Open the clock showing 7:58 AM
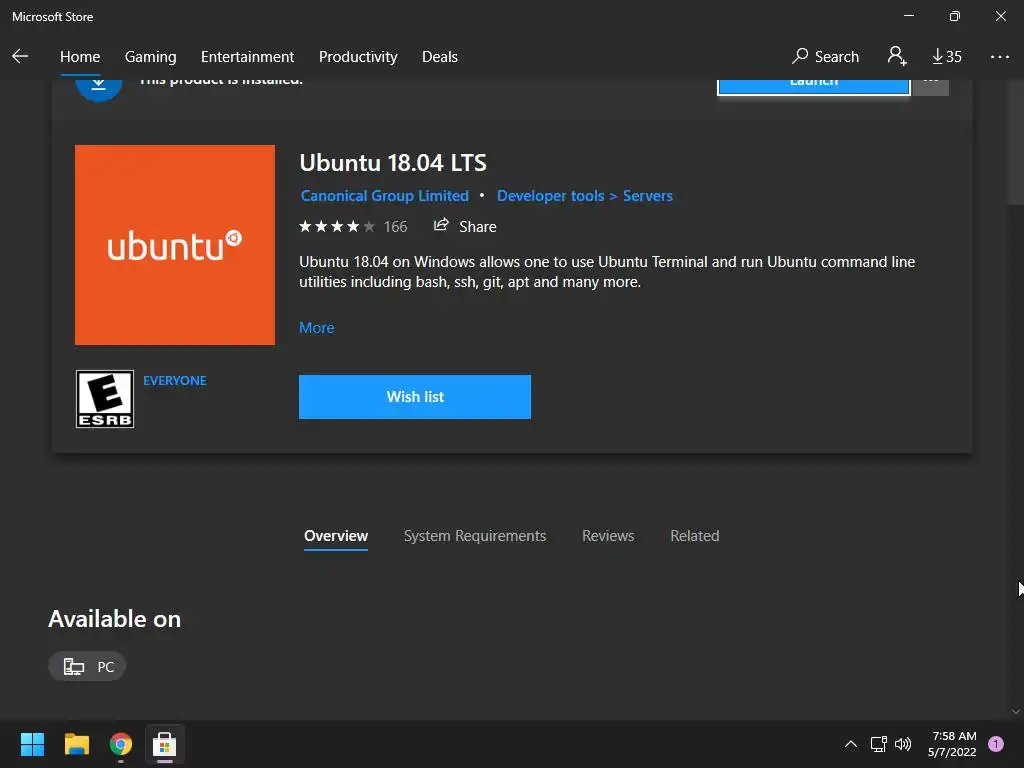 (x=952, y=744)
